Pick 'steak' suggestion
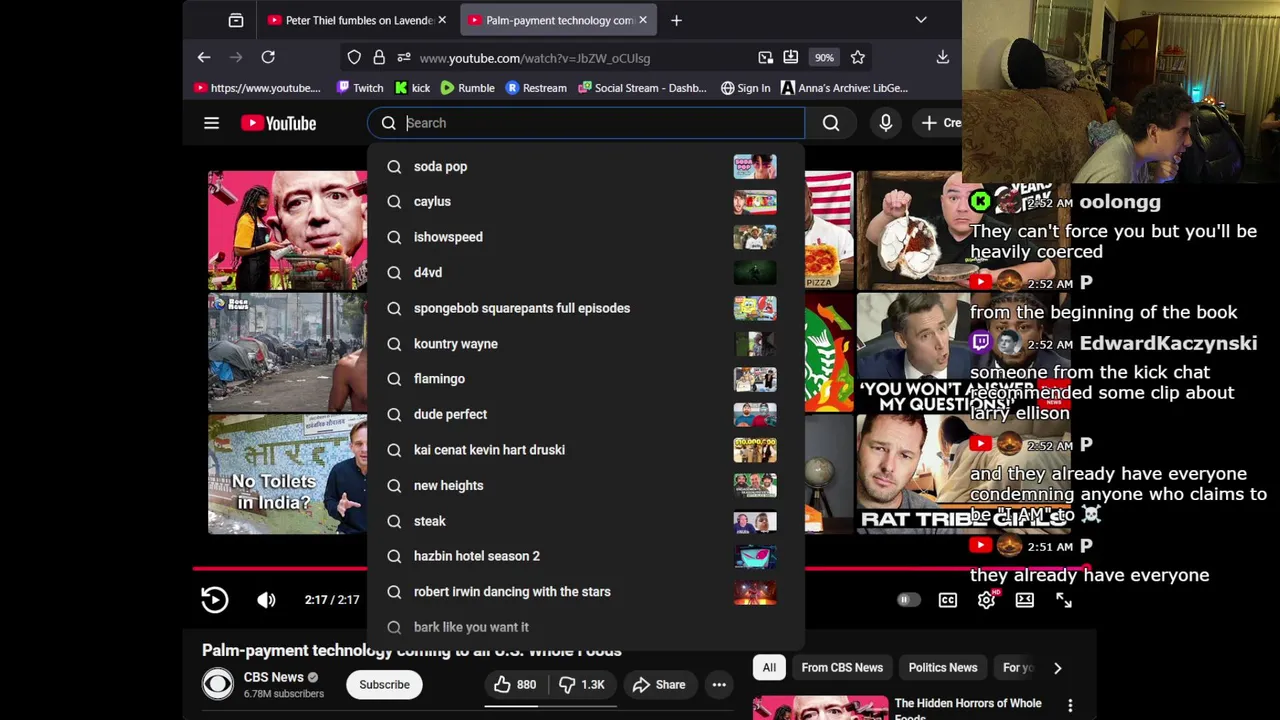This screenshot has width=1280, height=720. [x=586, y=521]
